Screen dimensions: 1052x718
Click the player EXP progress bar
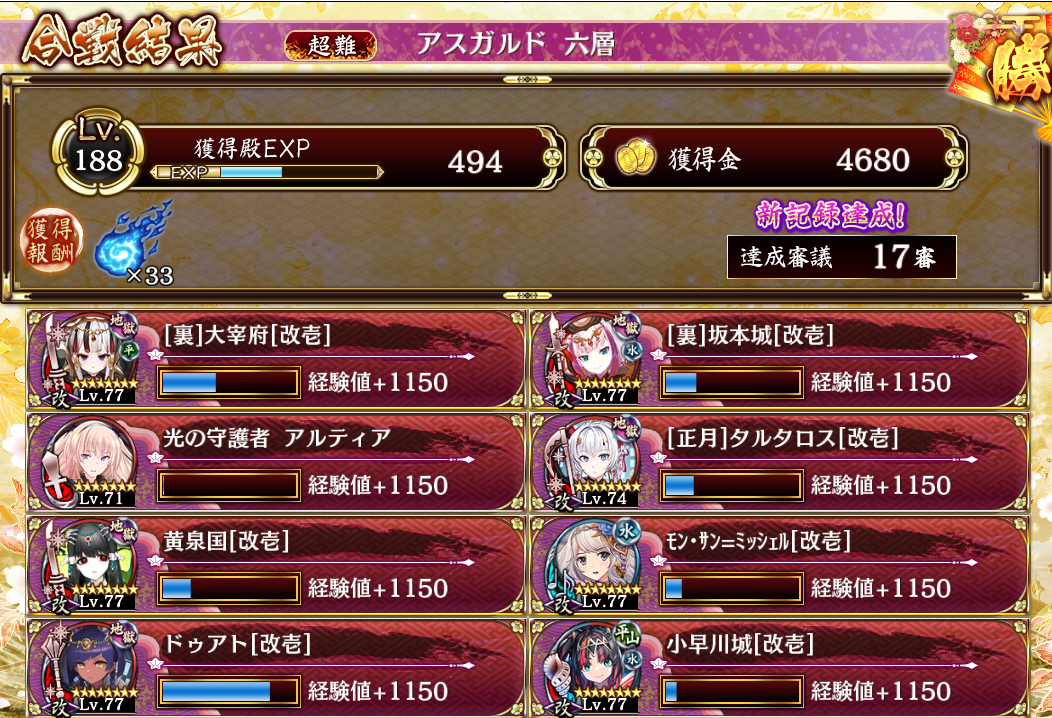pyautogui.click(x=267, y=172)
